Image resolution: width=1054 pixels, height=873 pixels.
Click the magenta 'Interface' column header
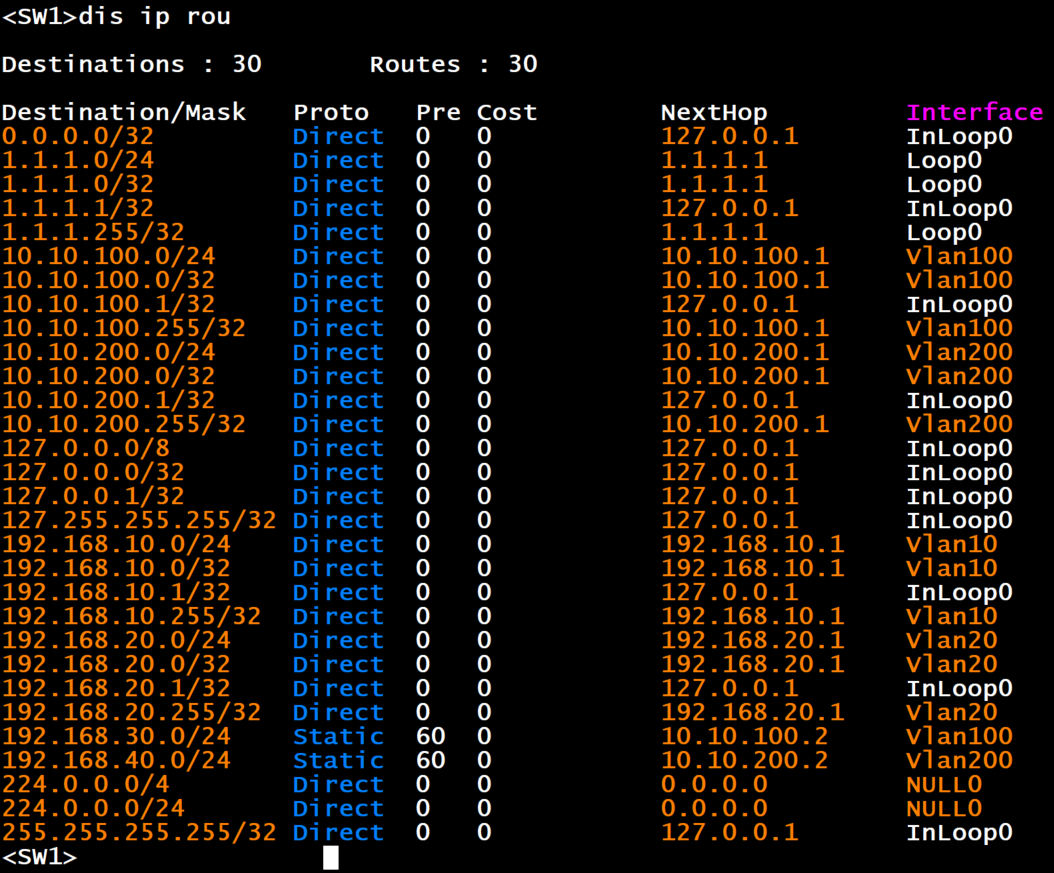975,112
